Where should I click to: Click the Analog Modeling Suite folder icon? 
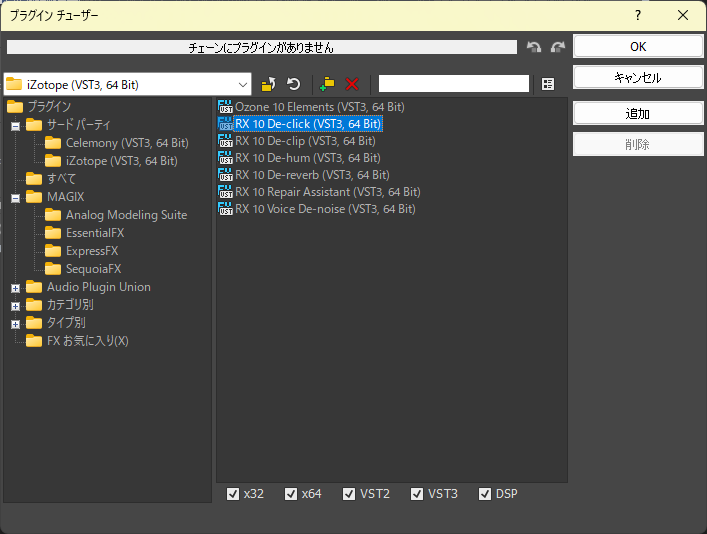click(x=53, y=215)
